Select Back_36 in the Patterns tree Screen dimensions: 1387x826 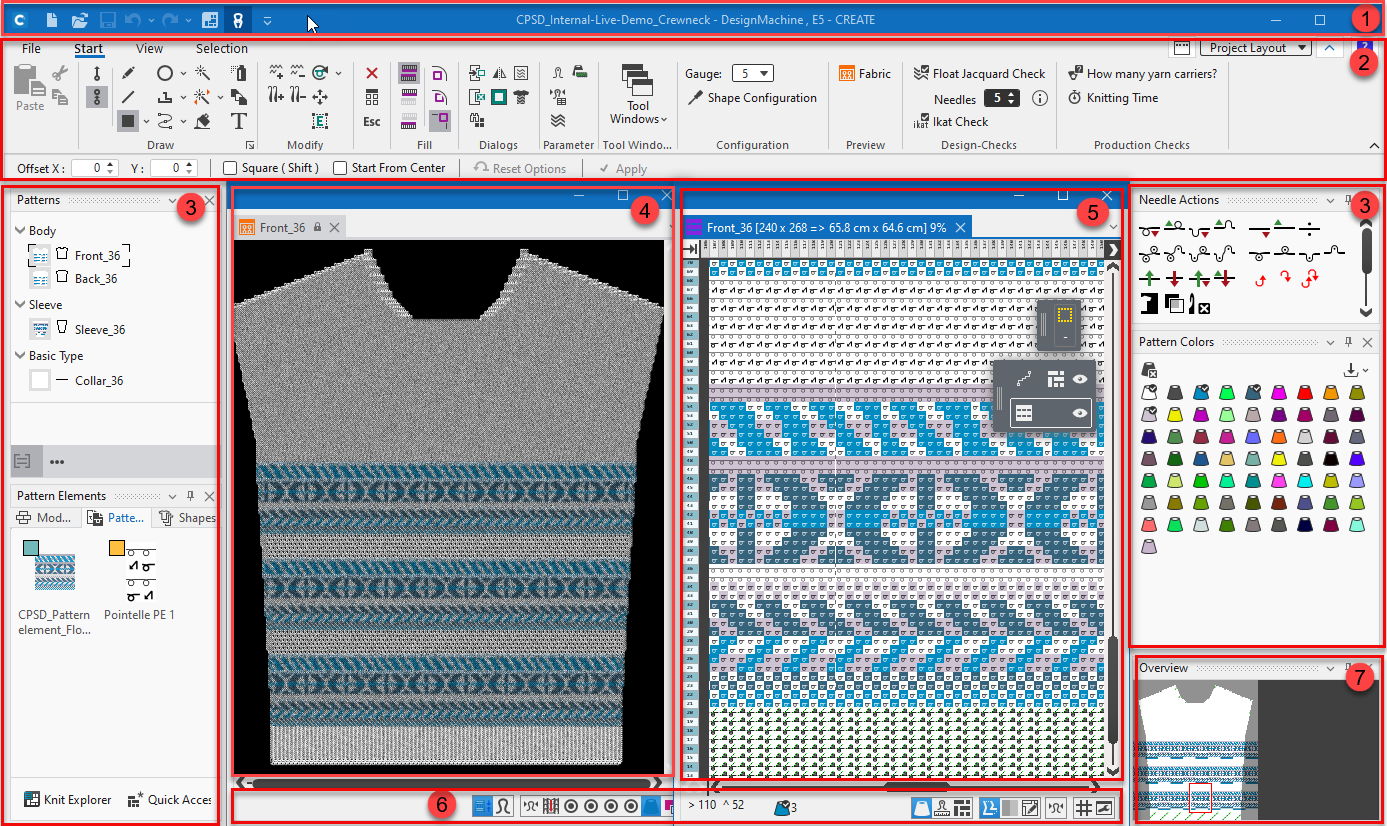tap(96, 279)
